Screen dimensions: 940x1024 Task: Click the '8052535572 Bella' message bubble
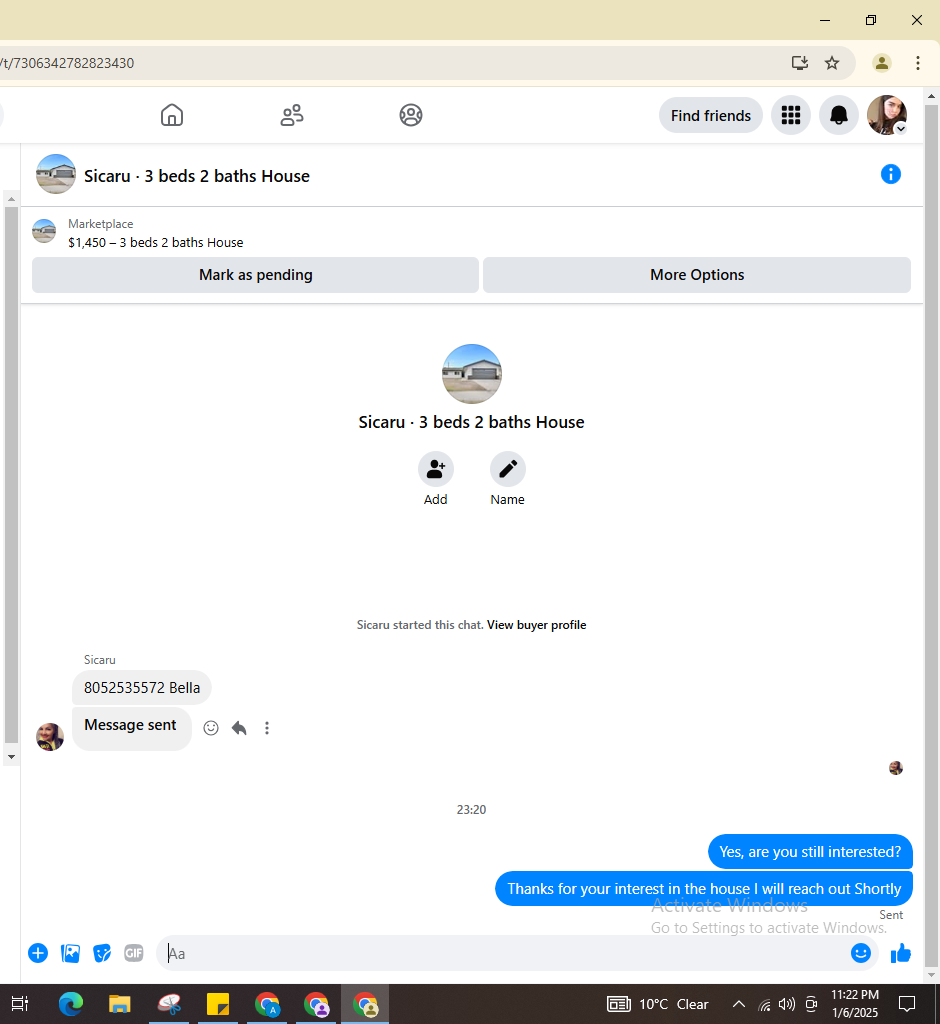(142, 688)
